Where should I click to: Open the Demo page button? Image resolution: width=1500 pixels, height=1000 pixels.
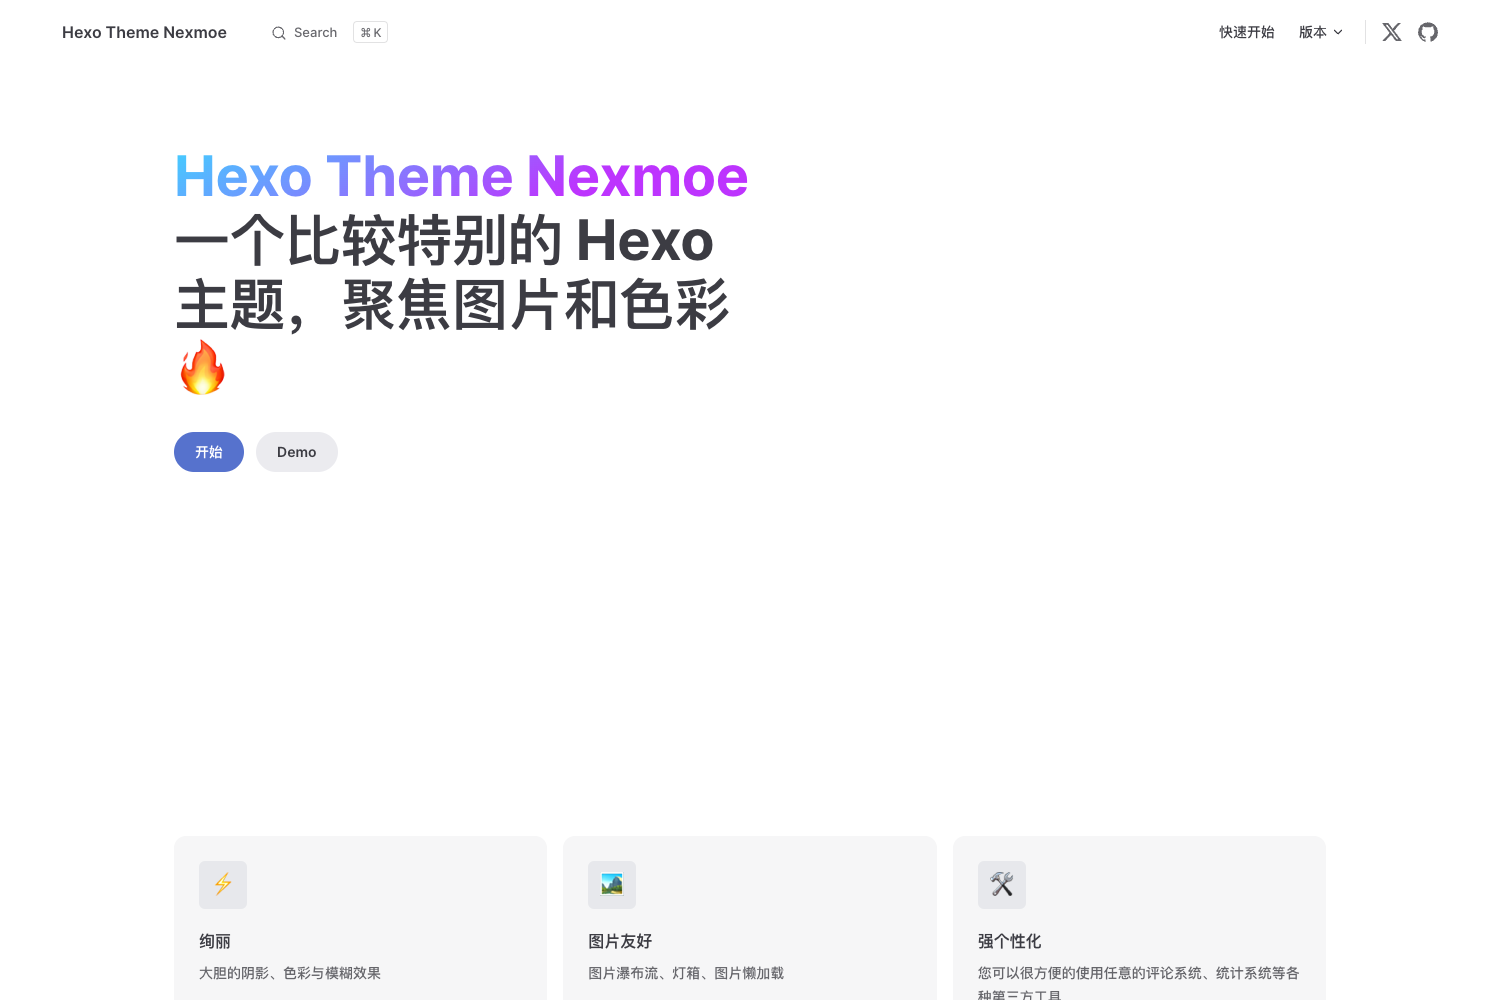tap(296, 452)
